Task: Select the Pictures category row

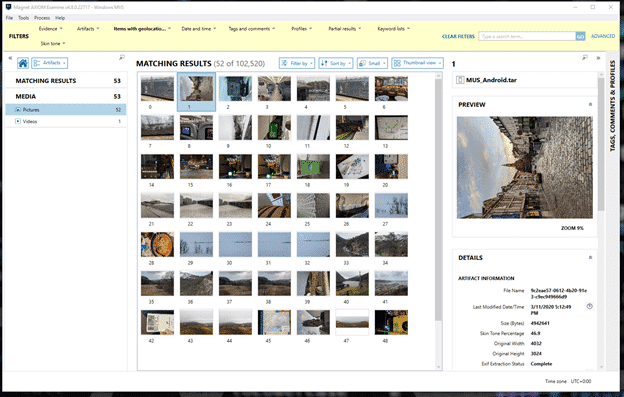Action: click(x=66, y=109)
